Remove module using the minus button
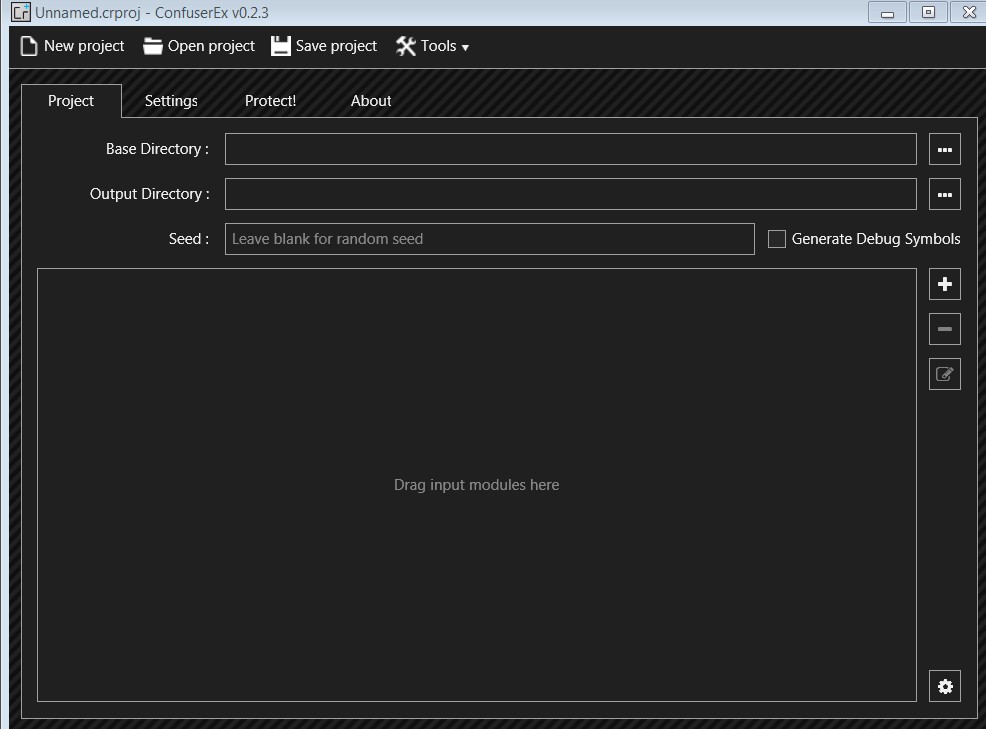This screenshot has height=729, width=986. coord(944,329)
